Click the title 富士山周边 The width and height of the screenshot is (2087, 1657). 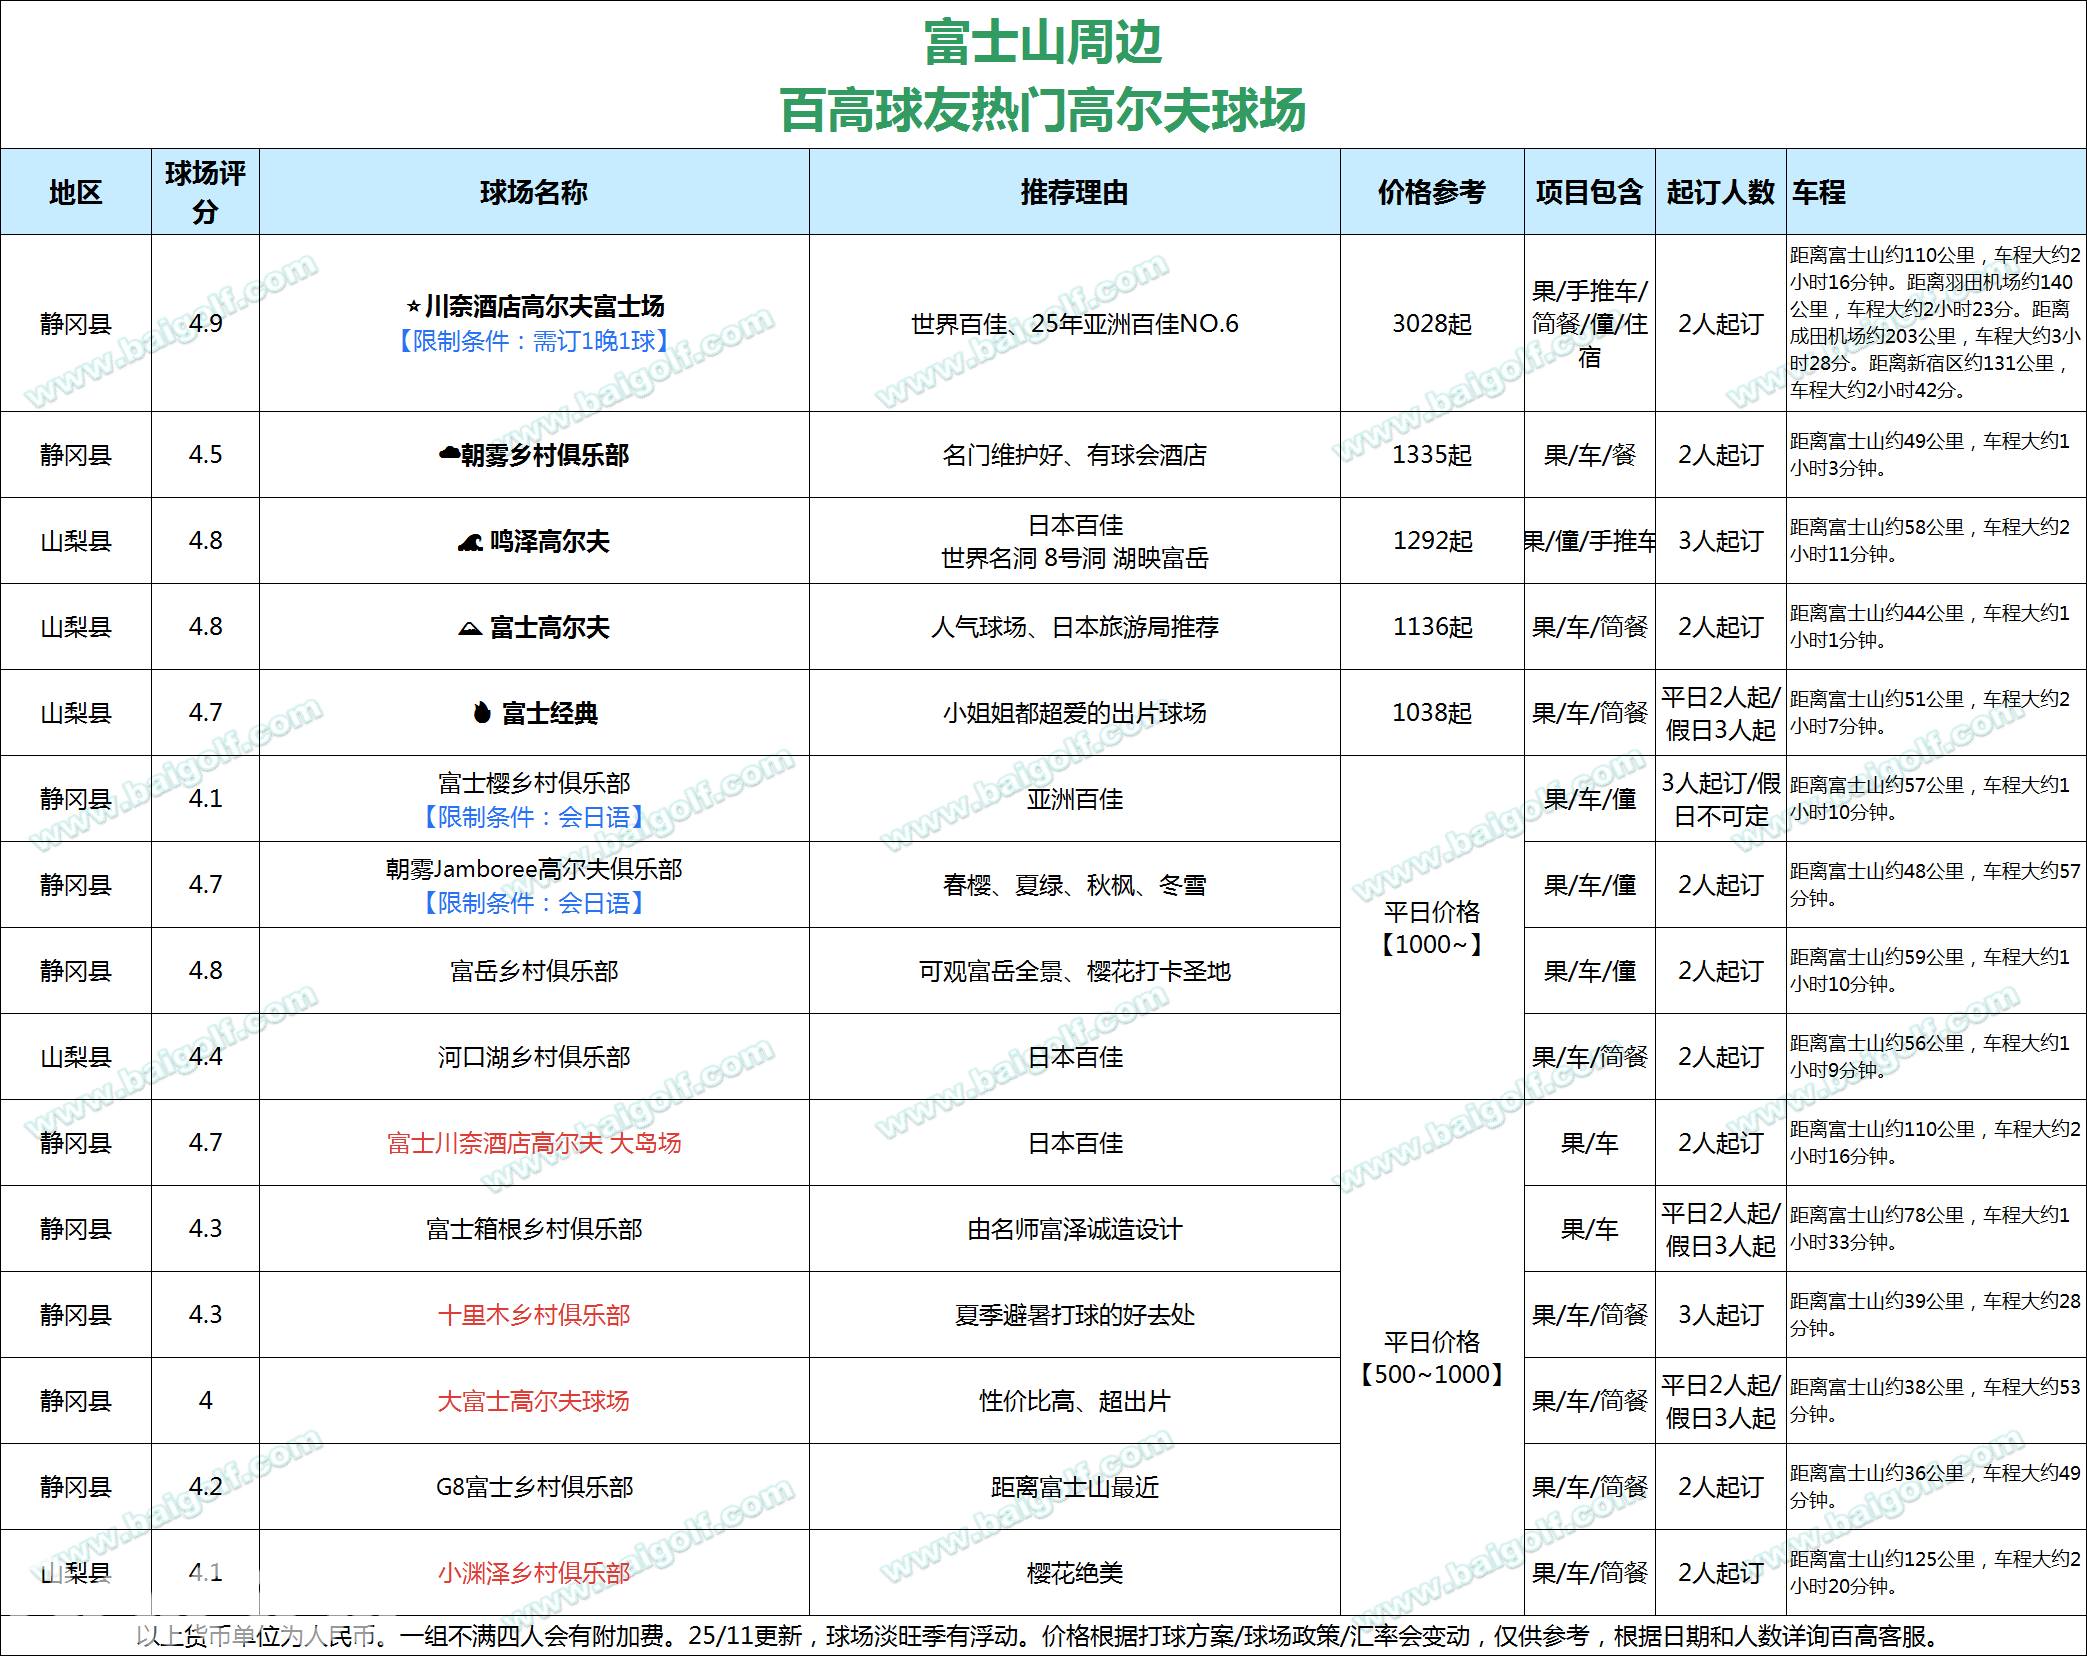1042,43
